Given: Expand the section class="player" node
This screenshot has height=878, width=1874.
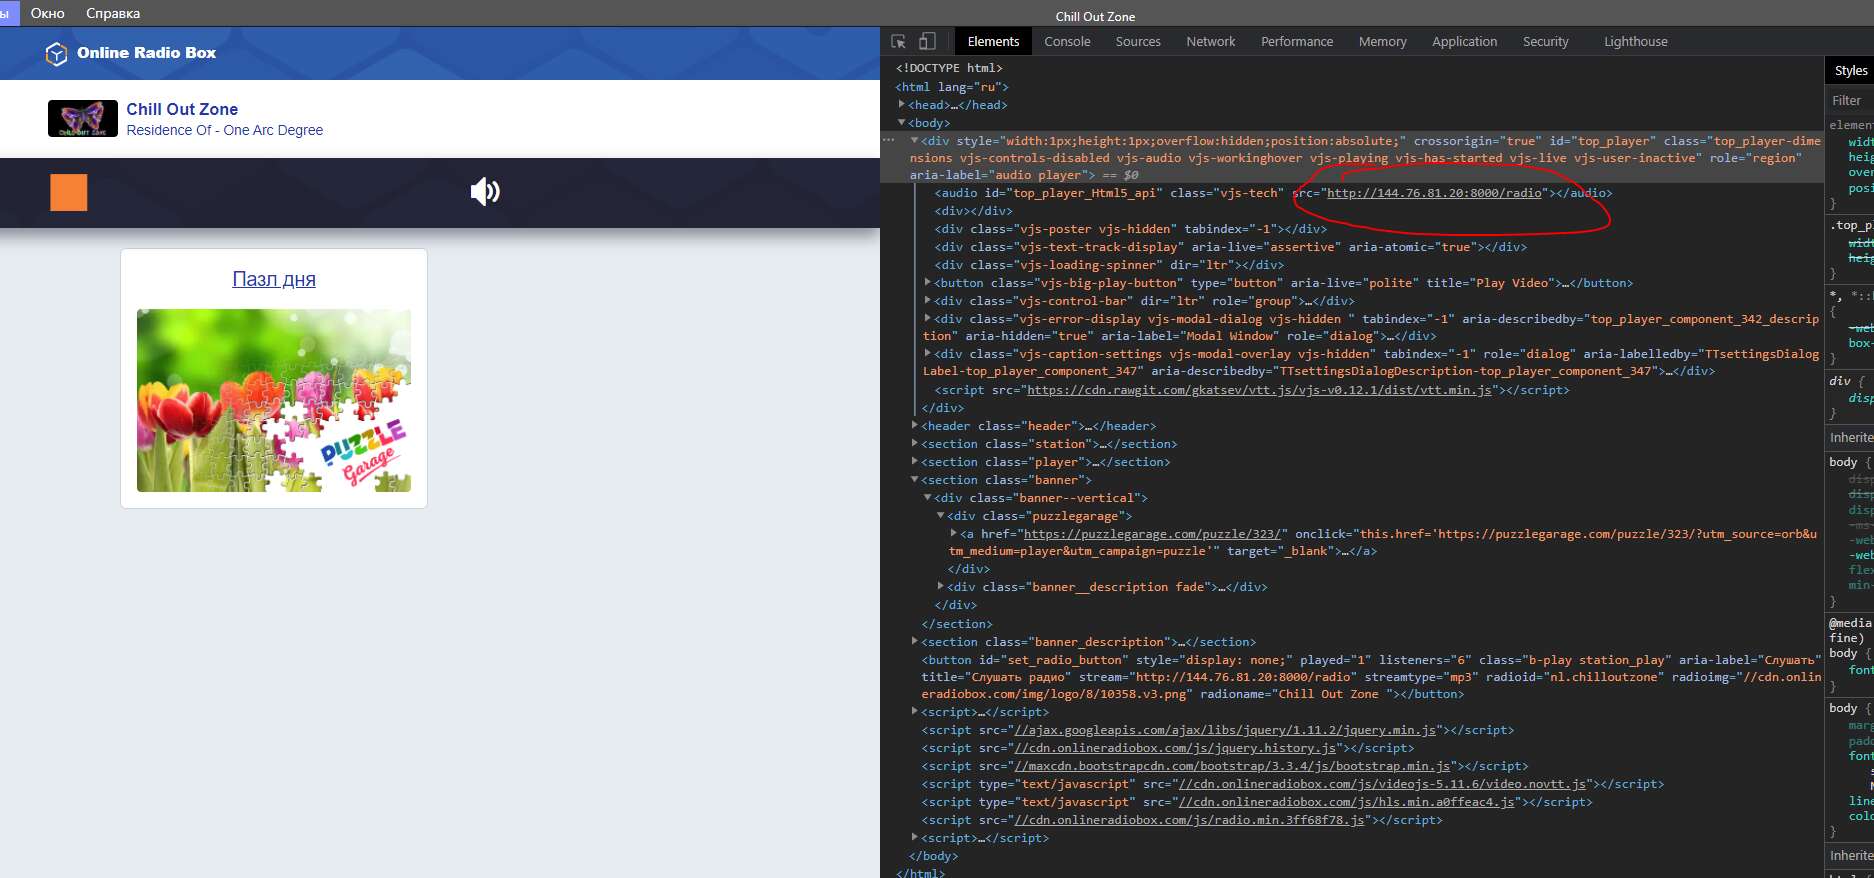Looking at the screenshot, I should pos(915,462).
